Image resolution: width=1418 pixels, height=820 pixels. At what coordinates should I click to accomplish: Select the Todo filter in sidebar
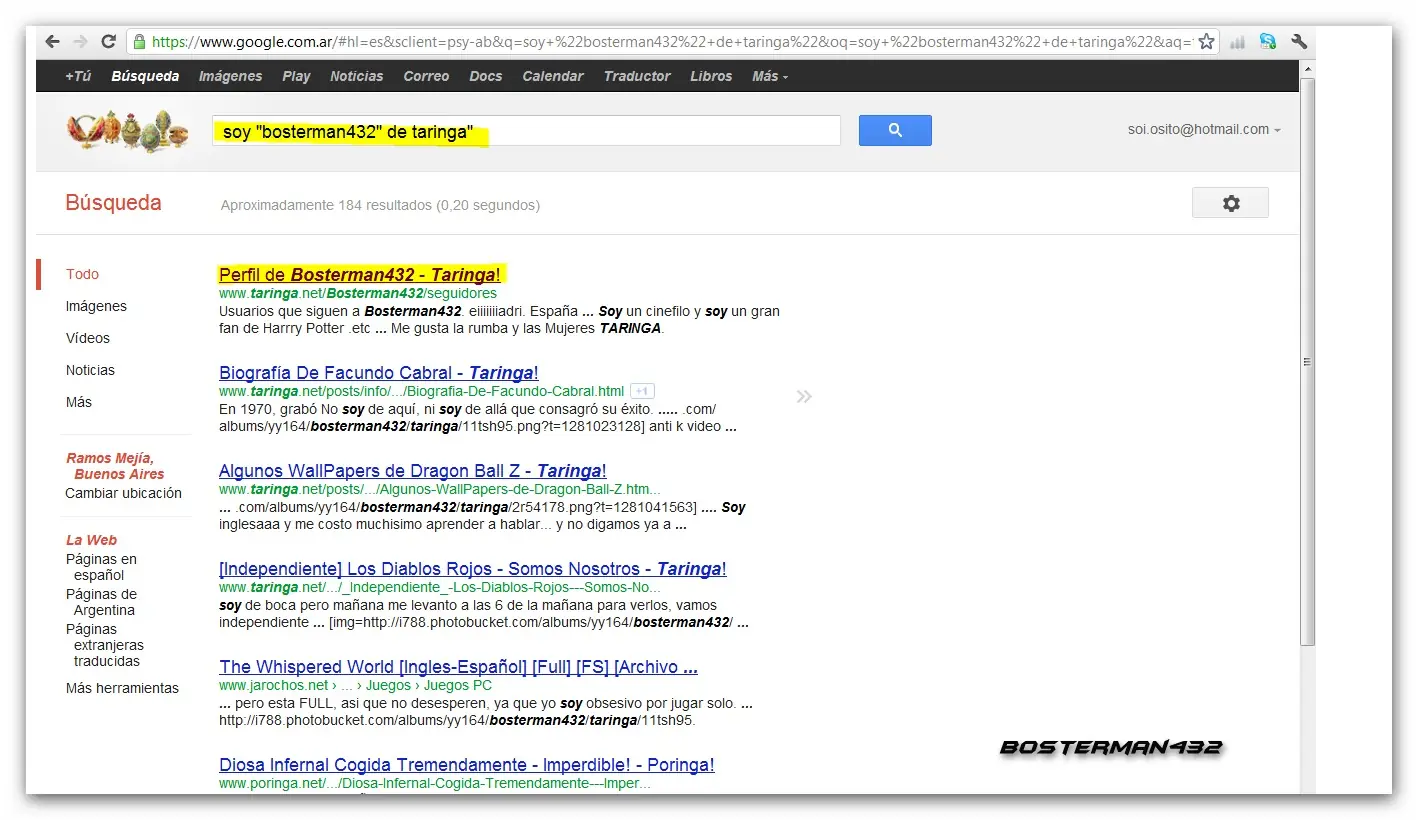pos(82,274)
